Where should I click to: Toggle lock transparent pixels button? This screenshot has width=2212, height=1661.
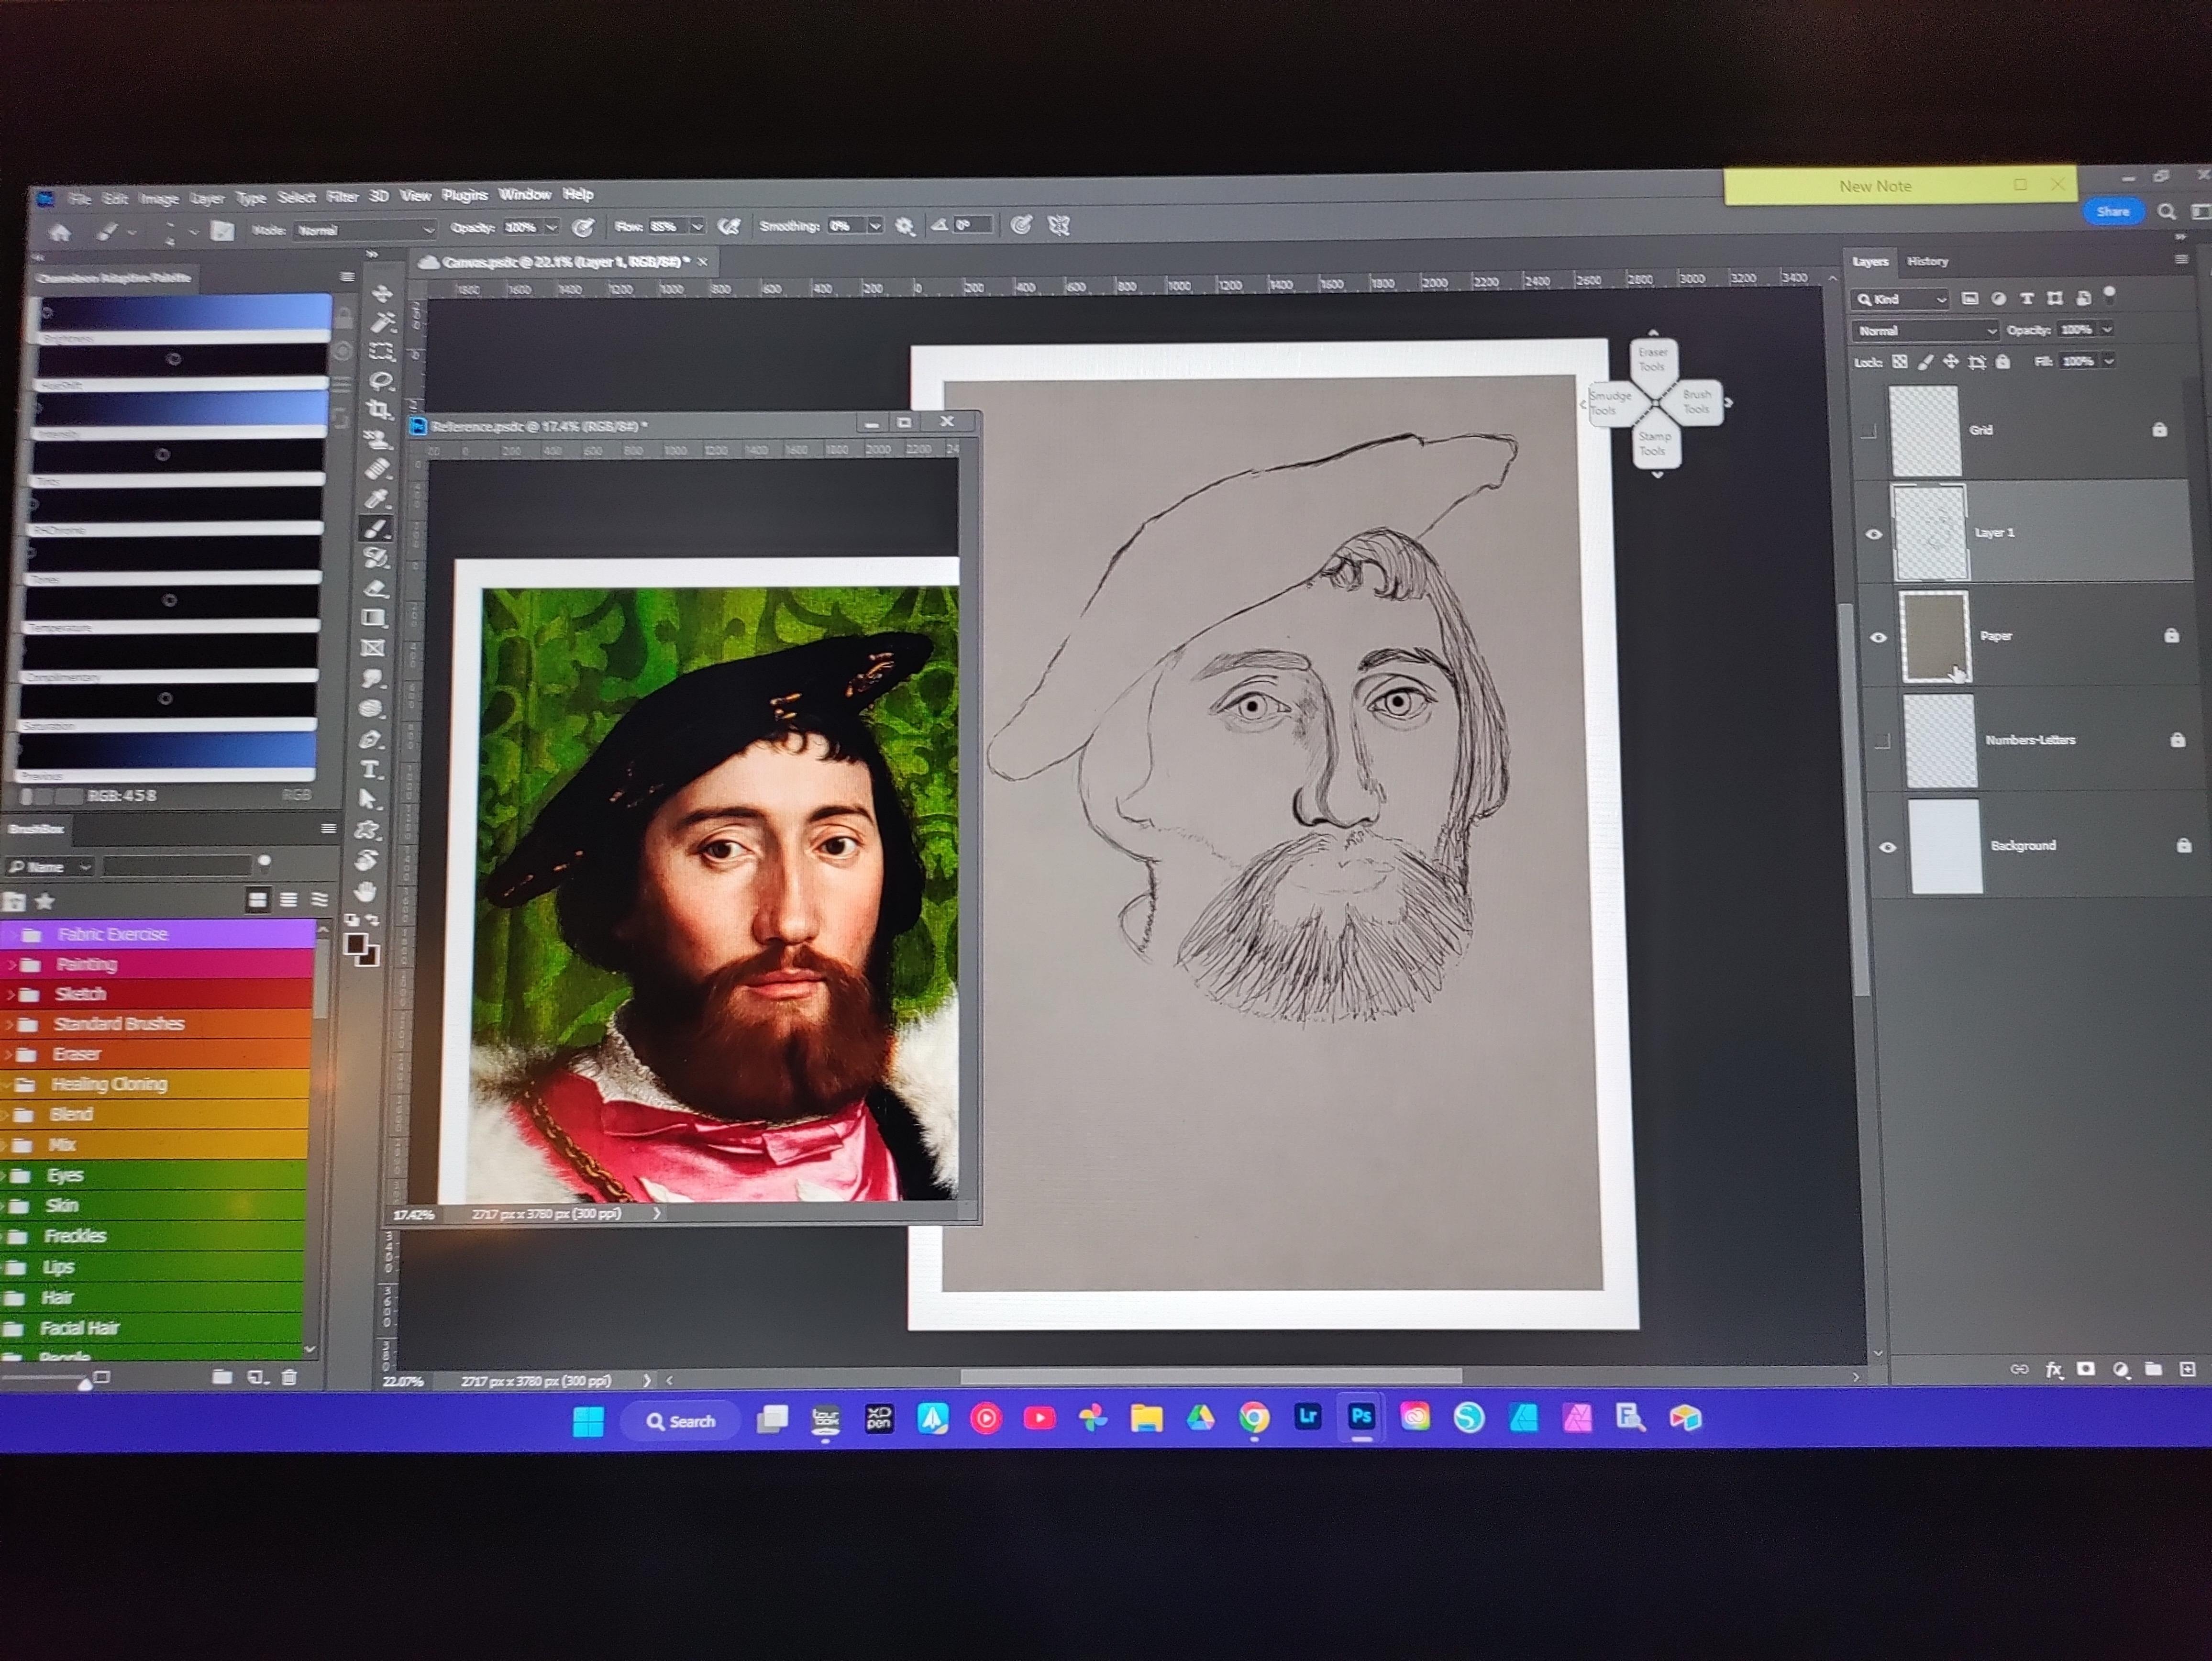click(1899, 362)
